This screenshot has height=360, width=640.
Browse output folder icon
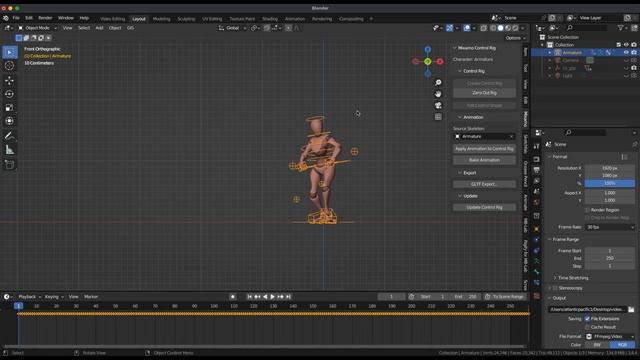tap(631, 309)
